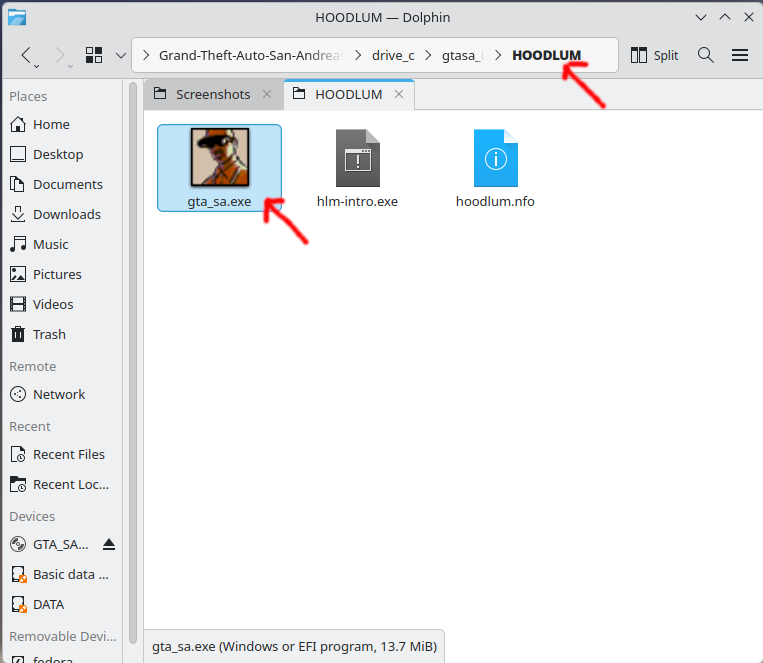
Task: Click the HOODLUM breadcrumb
Action: coord(546,55)
